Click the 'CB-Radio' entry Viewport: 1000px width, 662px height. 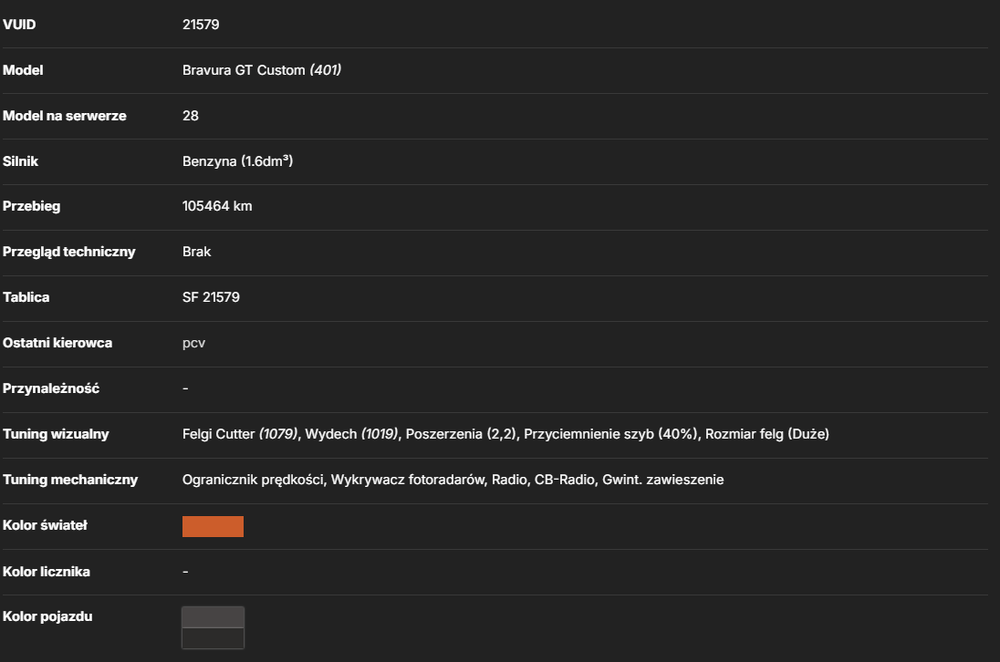click(x=564, y=480)
